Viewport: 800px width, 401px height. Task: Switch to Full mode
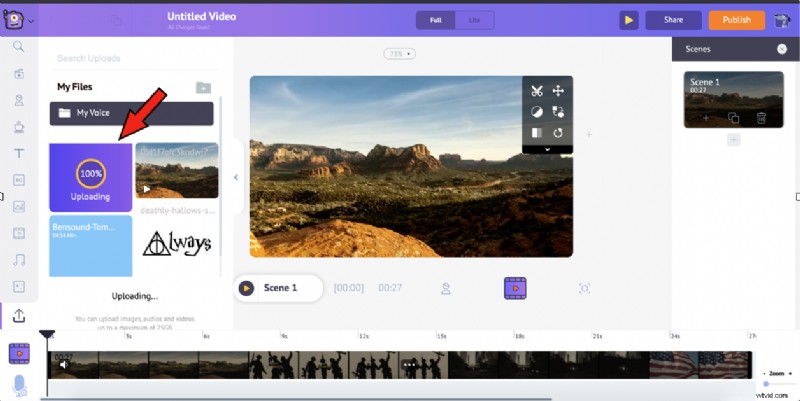click(435, 20)
